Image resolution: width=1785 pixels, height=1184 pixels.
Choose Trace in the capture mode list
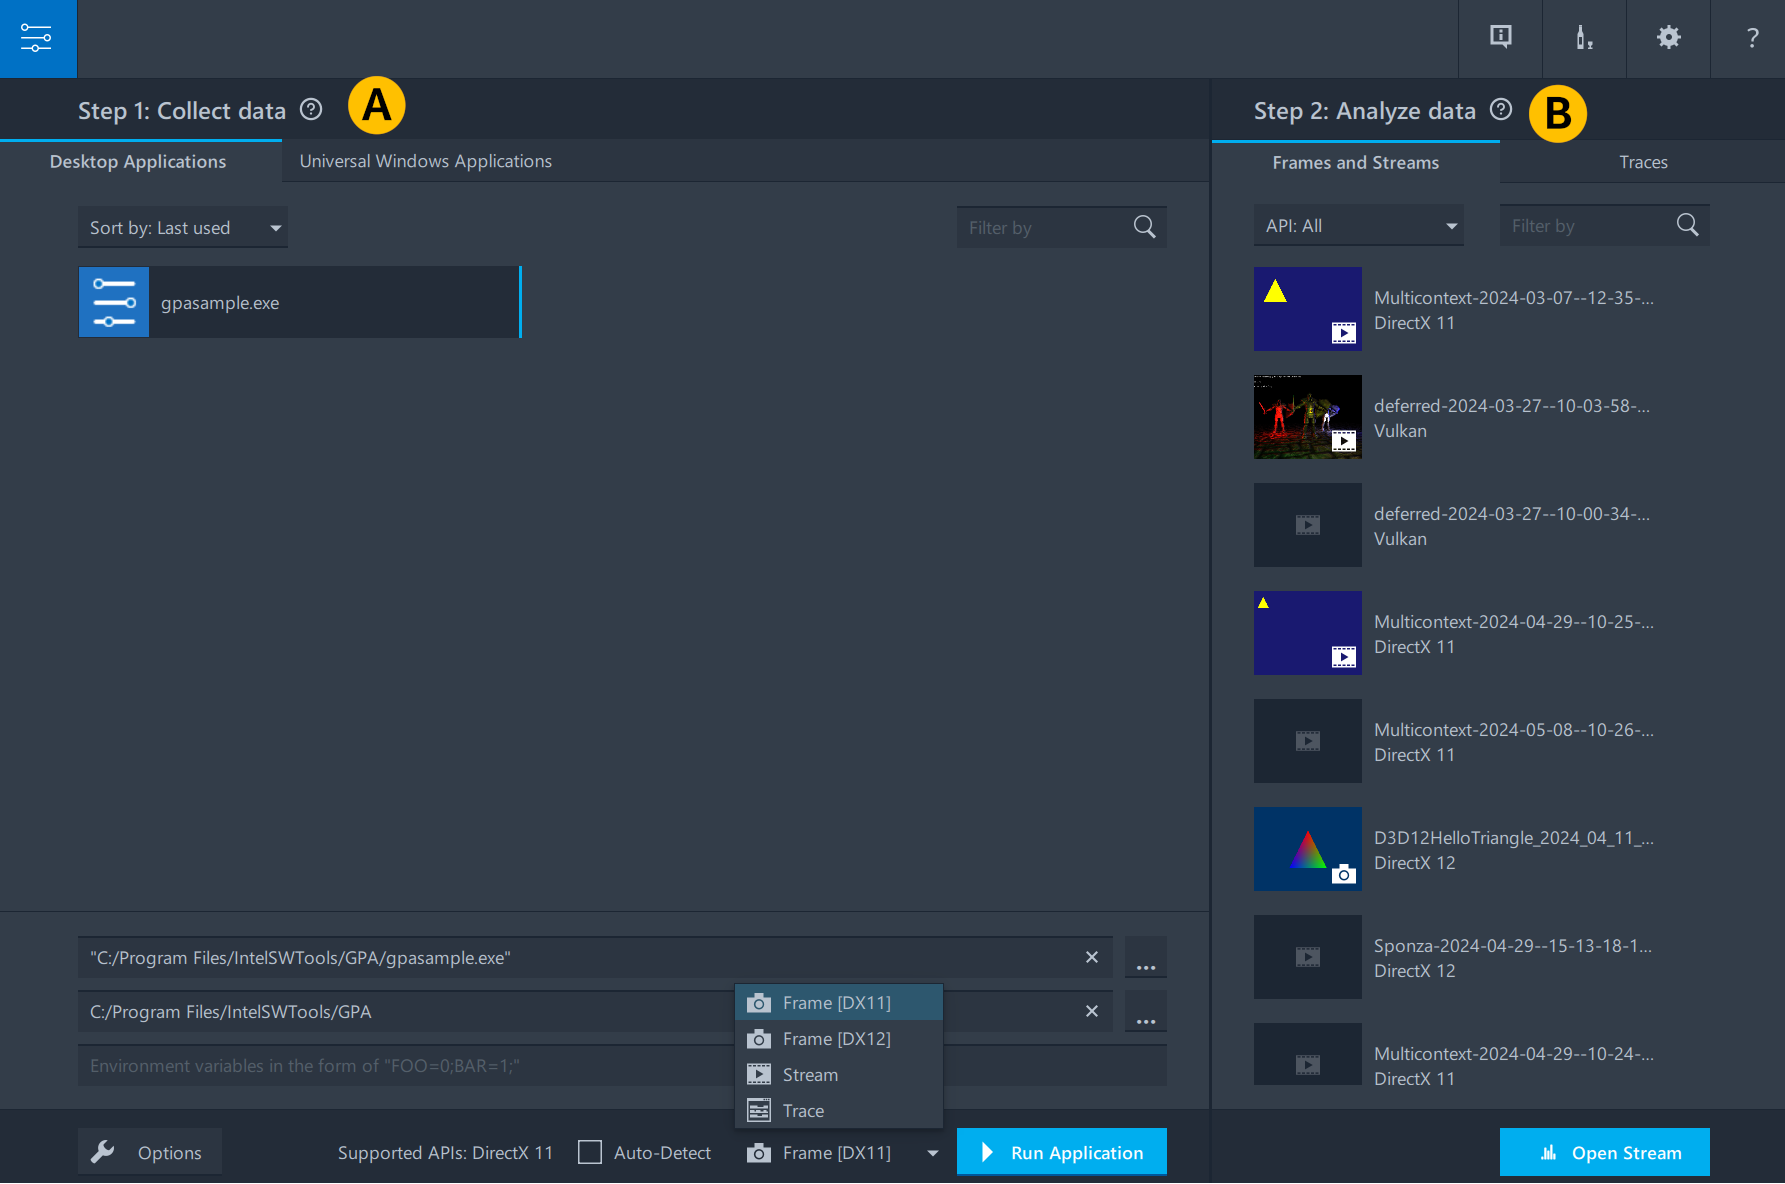(x=803, y=1111)
